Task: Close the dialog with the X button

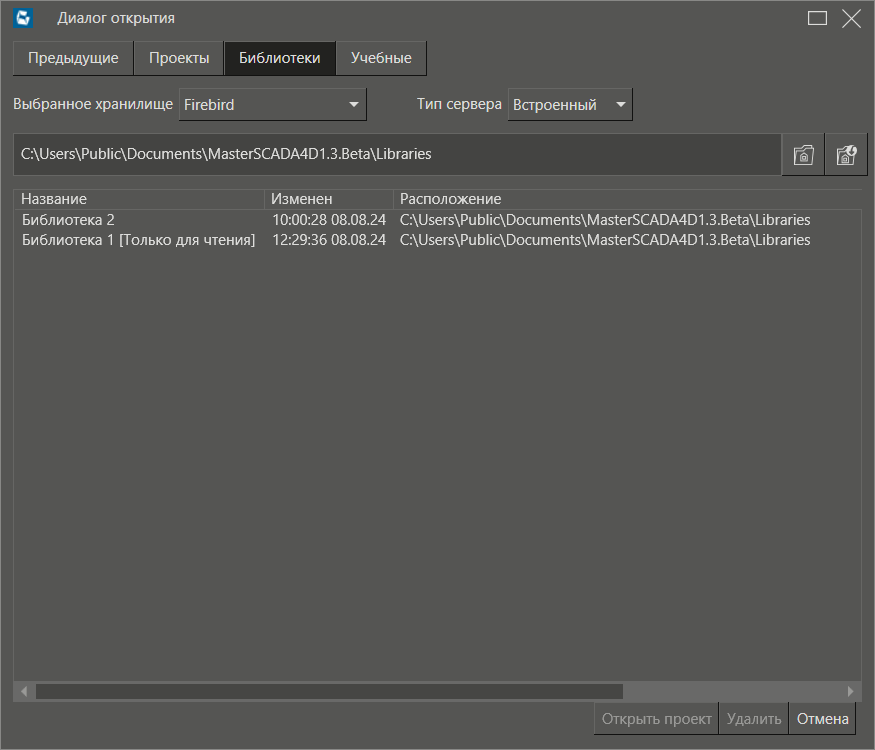Action: 851,18
